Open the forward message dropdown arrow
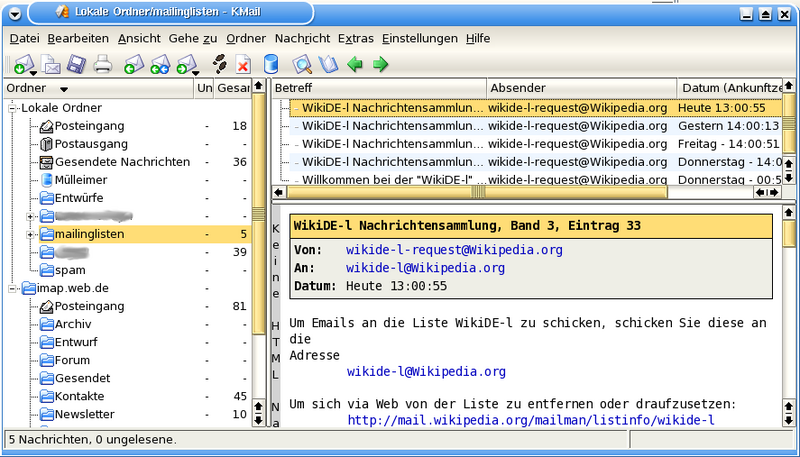800x457 pixels. coord(197,72)
